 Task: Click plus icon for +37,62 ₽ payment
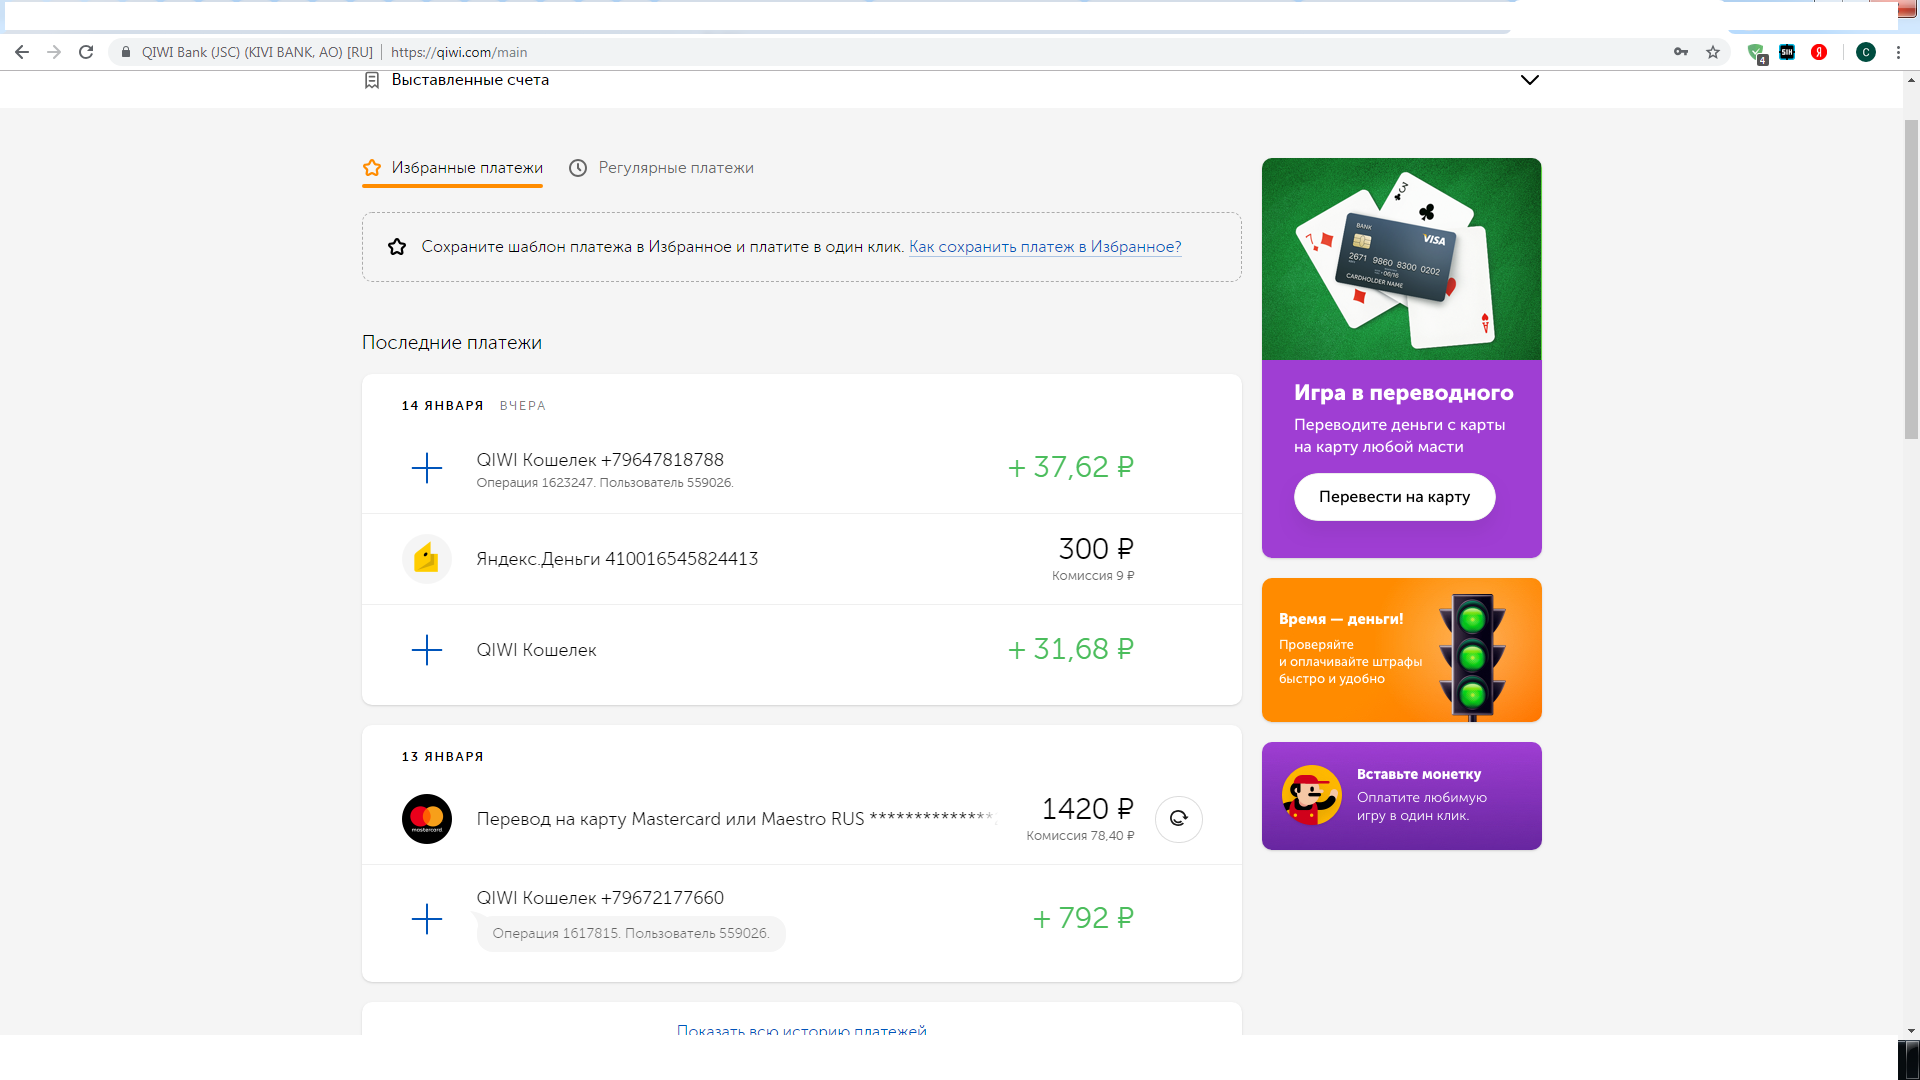[426, 468]
